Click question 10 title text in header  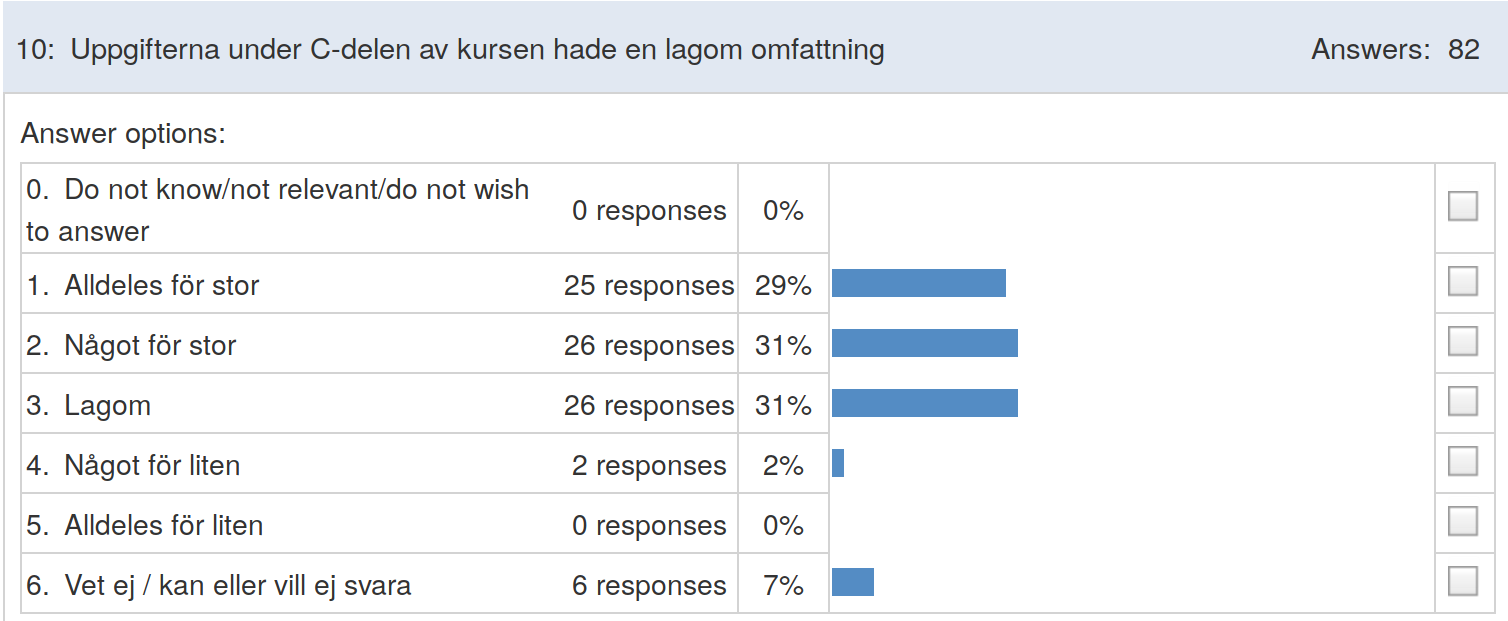pyautogui.click(x=450, y=50)
